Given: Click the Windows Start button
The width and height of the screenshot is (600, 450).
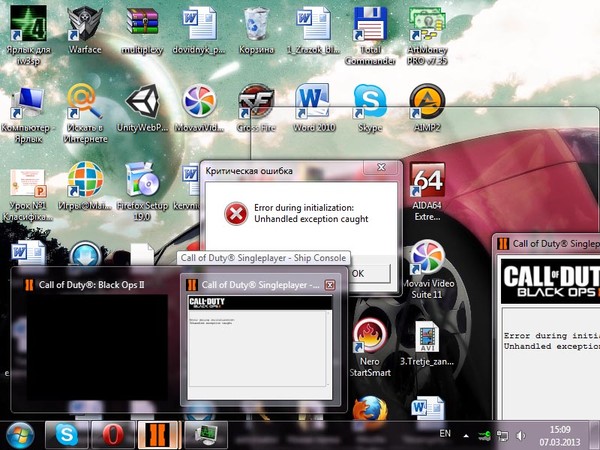Looking at the screenshot, I should coord(20,434).
